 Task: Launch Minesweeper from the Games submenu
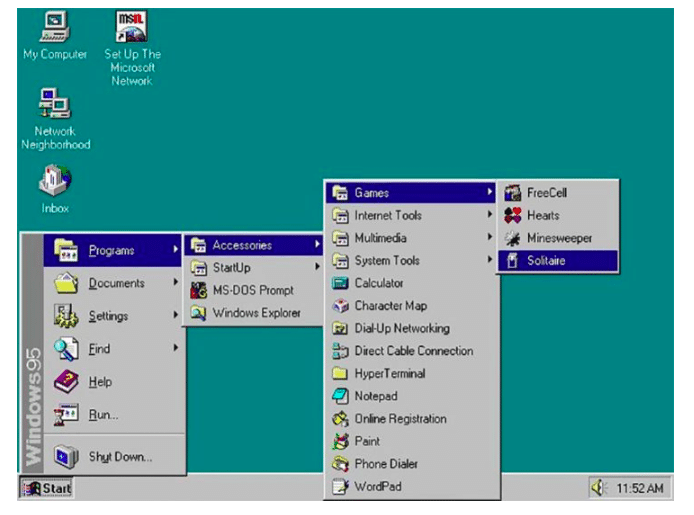pos(558,238)
